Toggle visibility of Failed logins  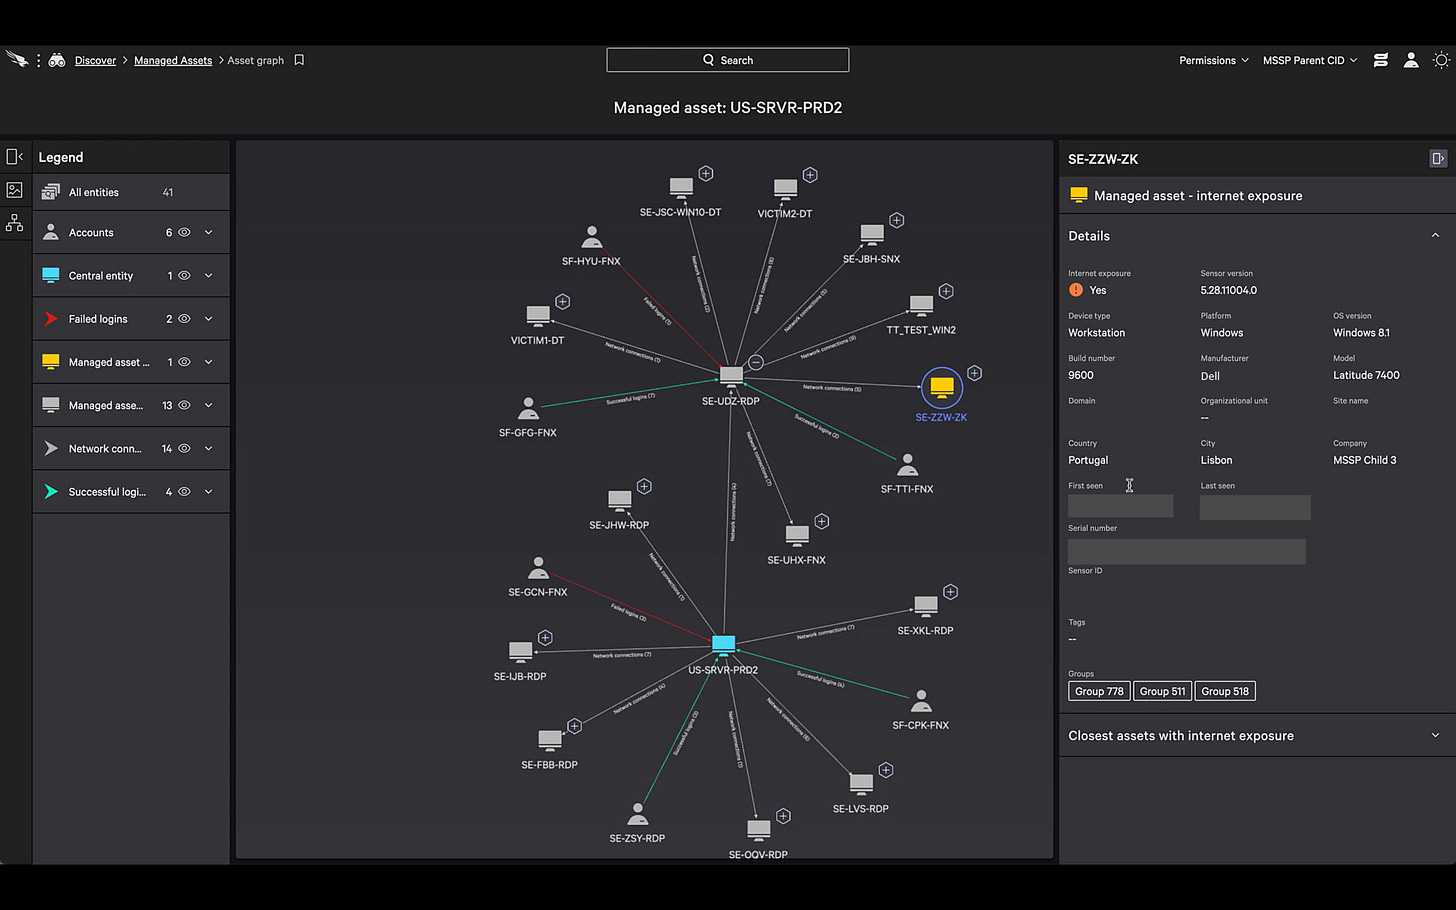[x=184, y=319]
